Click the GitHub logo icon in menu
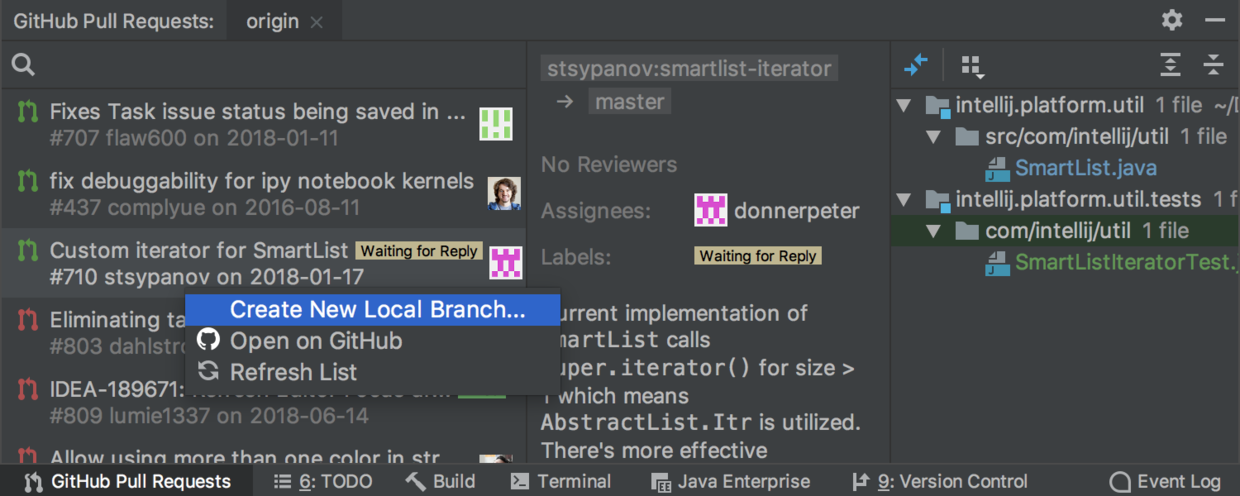The height and width of the screenshot is (496, 1240). [208, 340]
